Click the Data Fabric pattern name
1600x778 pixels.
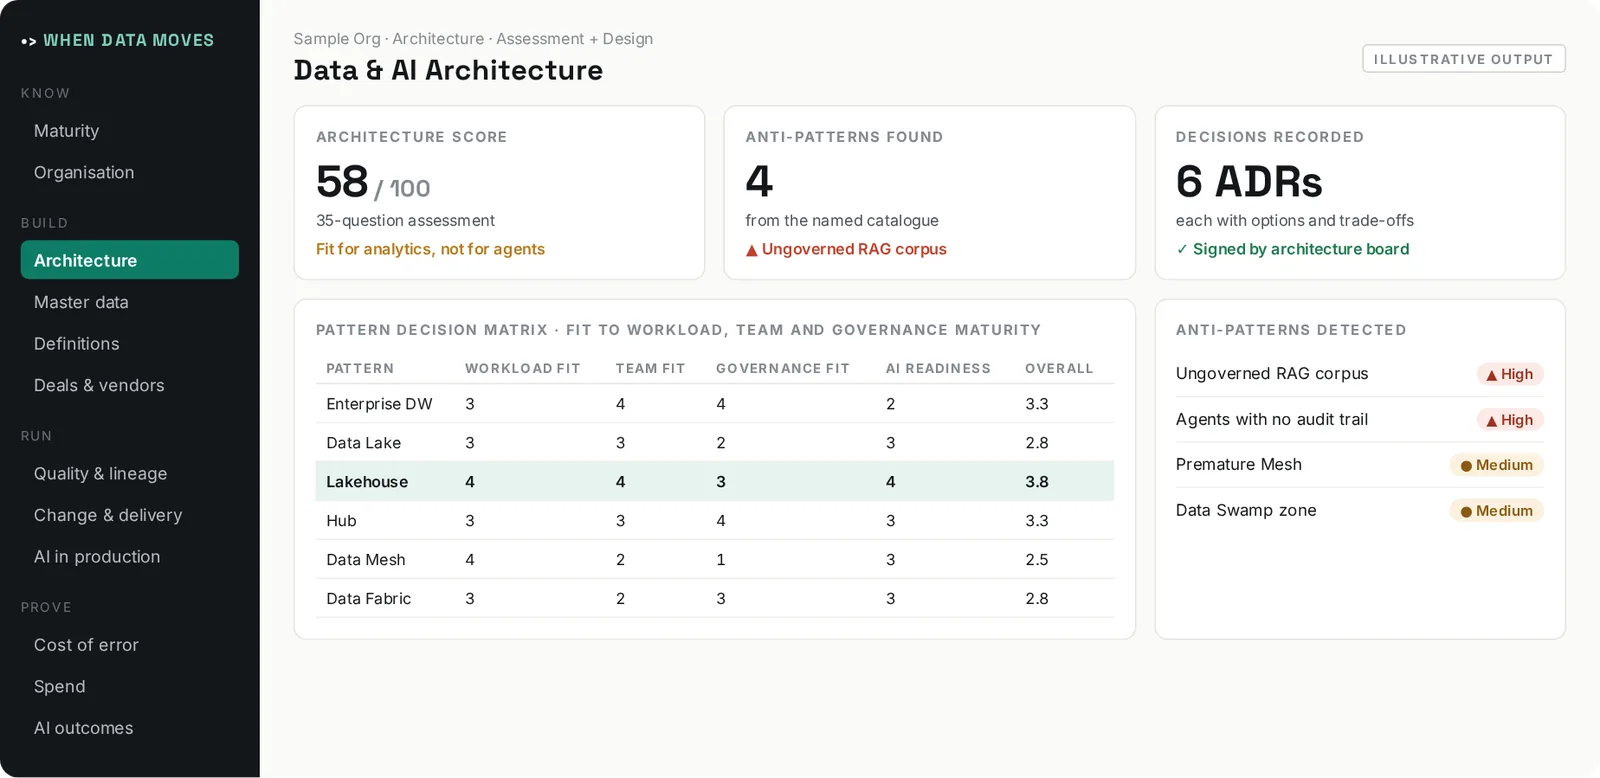(x=368, y=599)
